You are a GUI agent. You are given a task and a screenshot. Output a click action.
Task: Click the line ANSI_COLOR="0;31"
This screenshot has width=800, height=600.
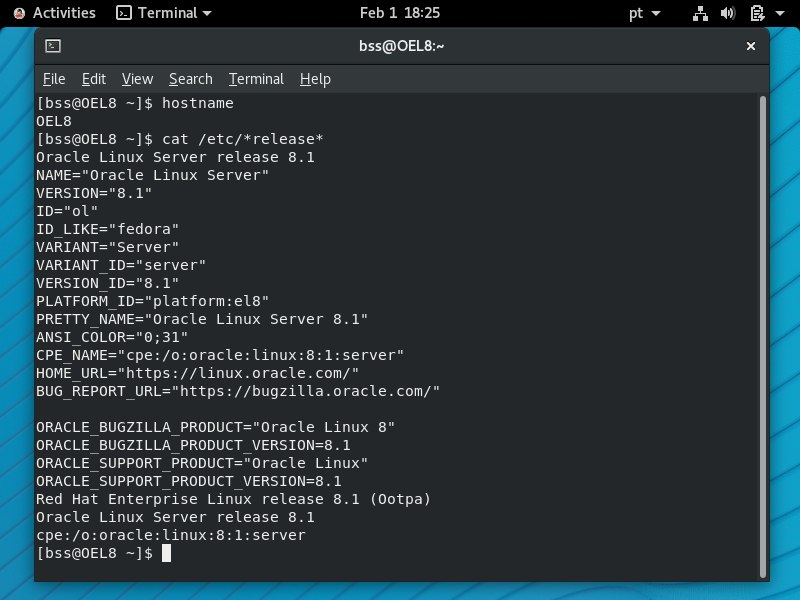[x=112, y=337]
